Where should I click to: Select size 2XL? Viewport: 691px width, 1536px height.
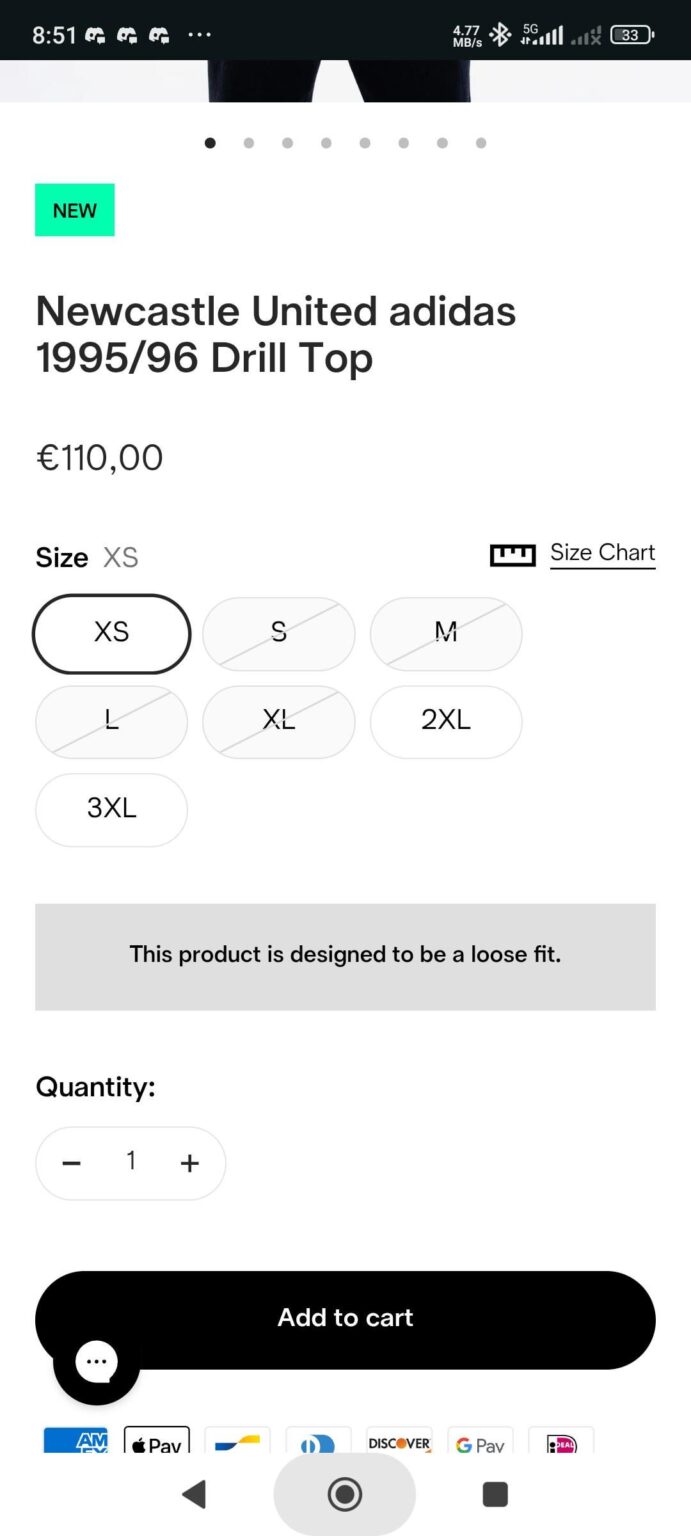[446, 721]
